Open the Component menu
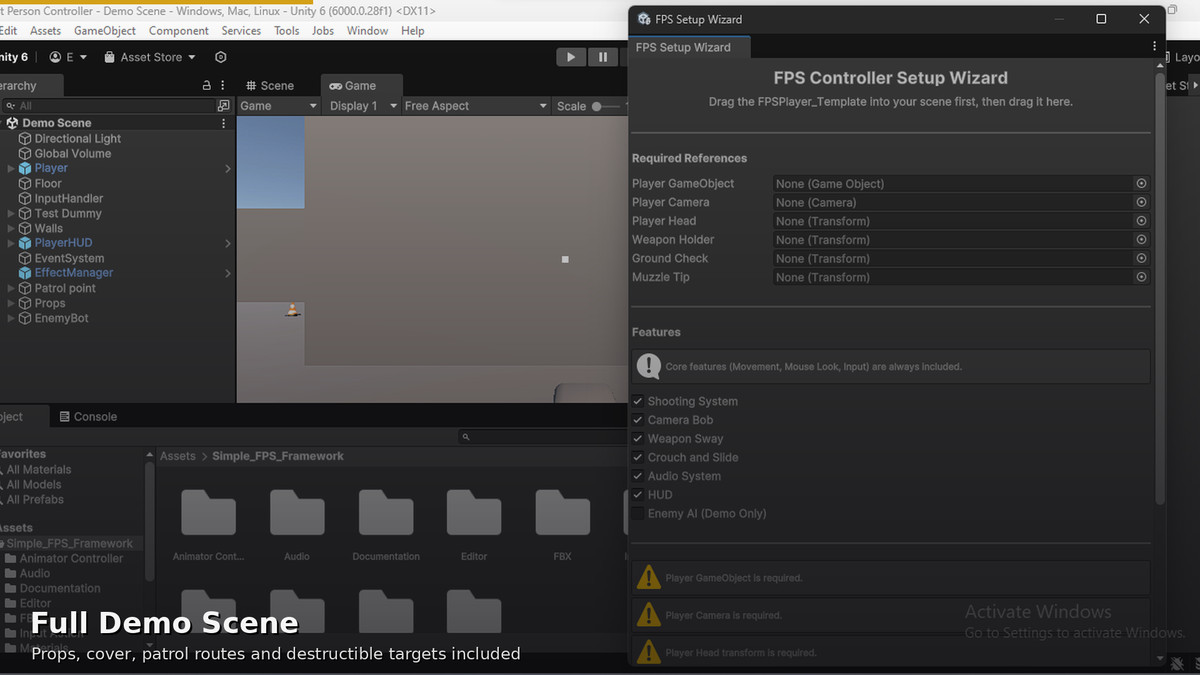1200x675 pixels. [x=179, y=31]
